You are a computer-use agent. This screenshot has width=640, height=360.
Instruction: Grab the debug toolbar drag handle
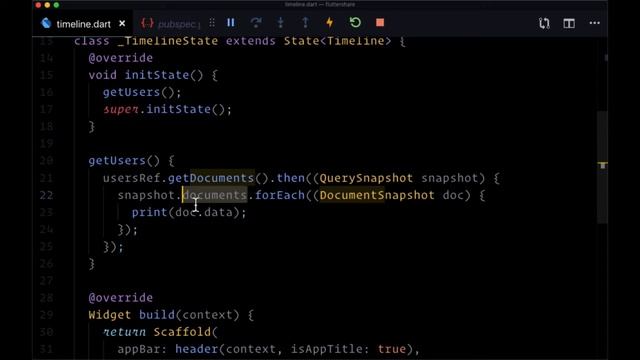click(x=212, y=23)
